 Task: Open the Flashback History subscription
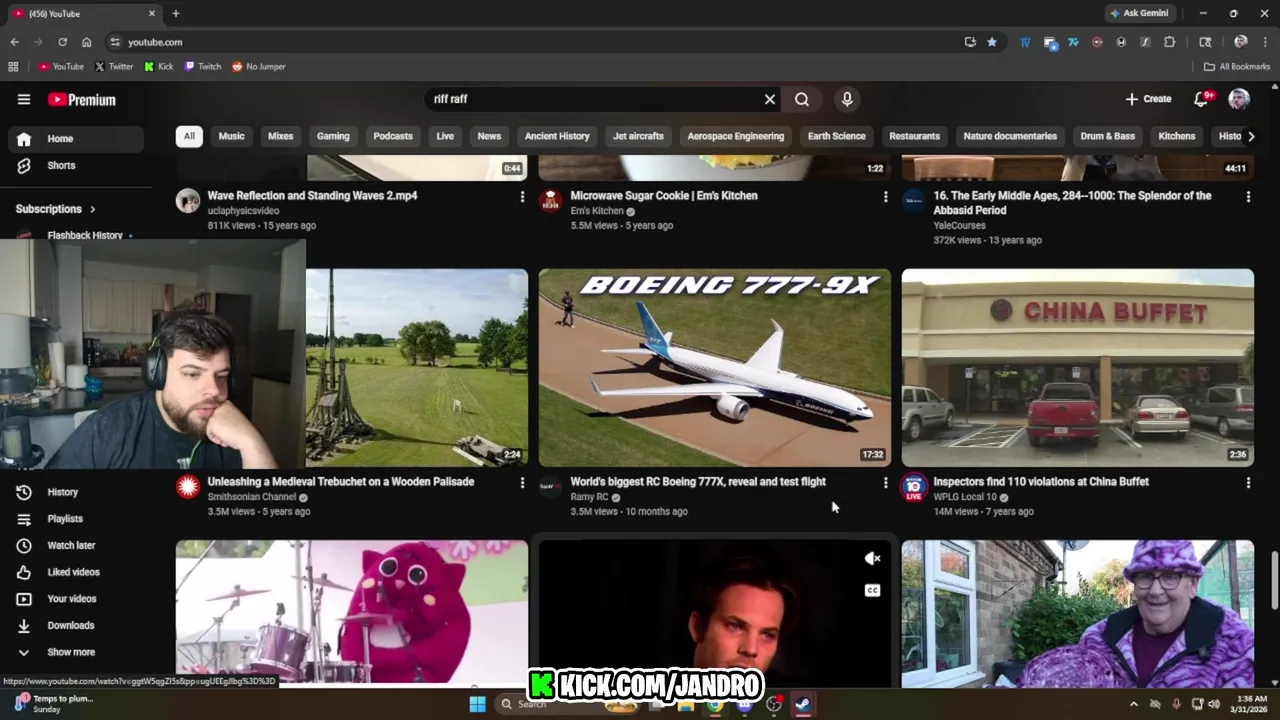click(84, 235)
